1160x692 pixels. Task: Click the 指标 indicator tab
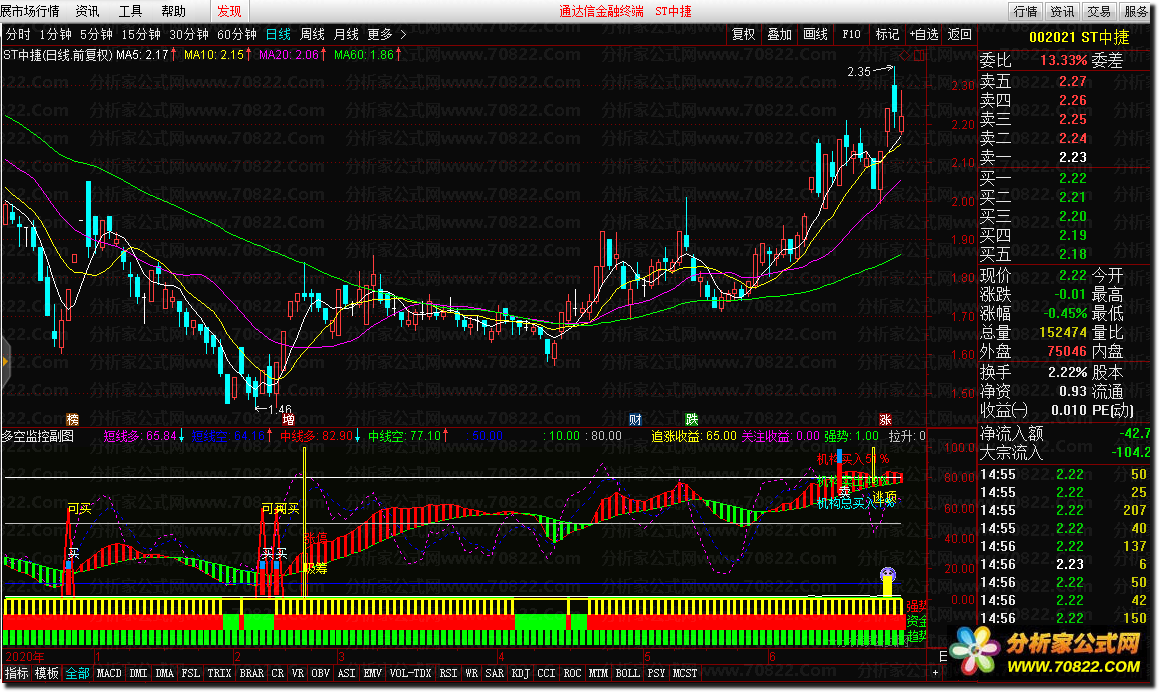point(16,673)
